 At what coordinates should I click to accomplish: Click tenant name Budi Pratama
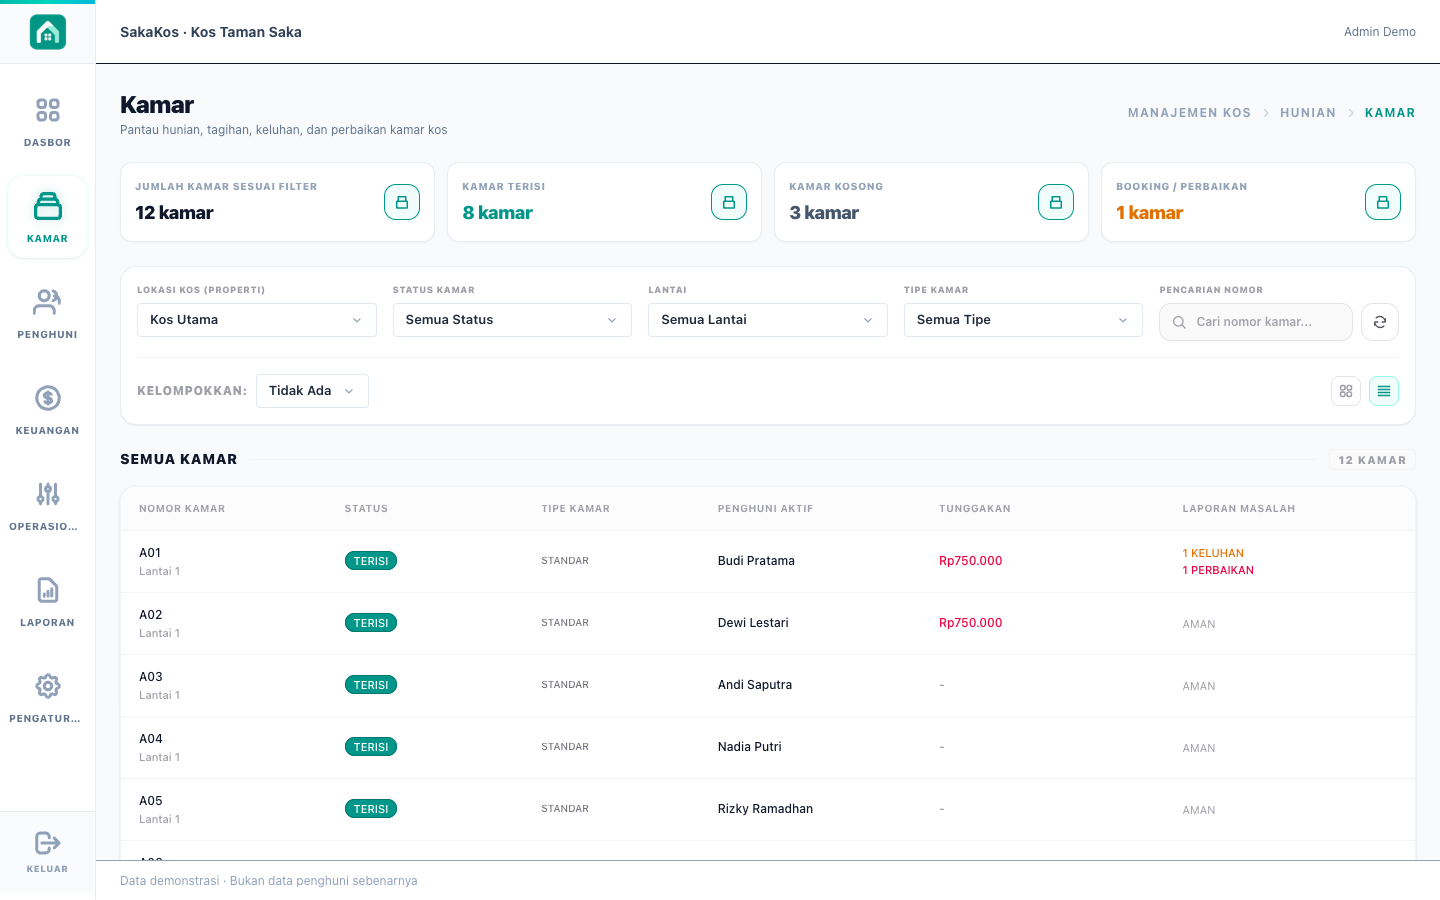click(756, 561)
